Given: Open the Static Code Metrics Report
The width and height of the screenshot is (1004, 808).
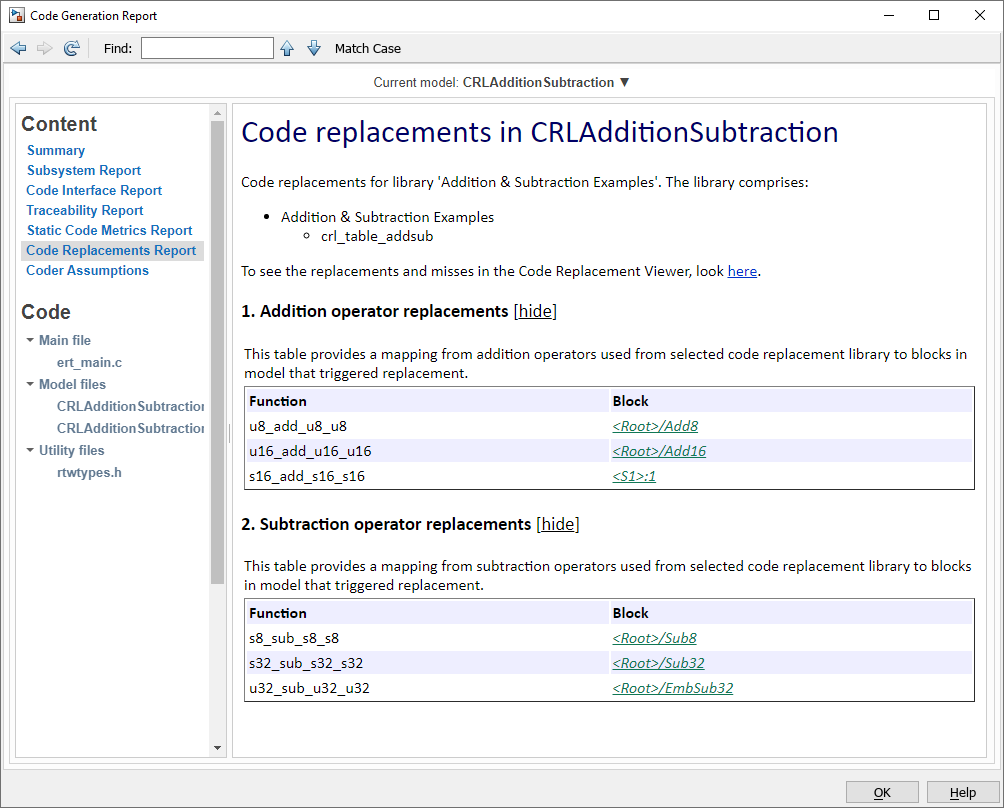Looking at the screenshot, I should [110, 230].
